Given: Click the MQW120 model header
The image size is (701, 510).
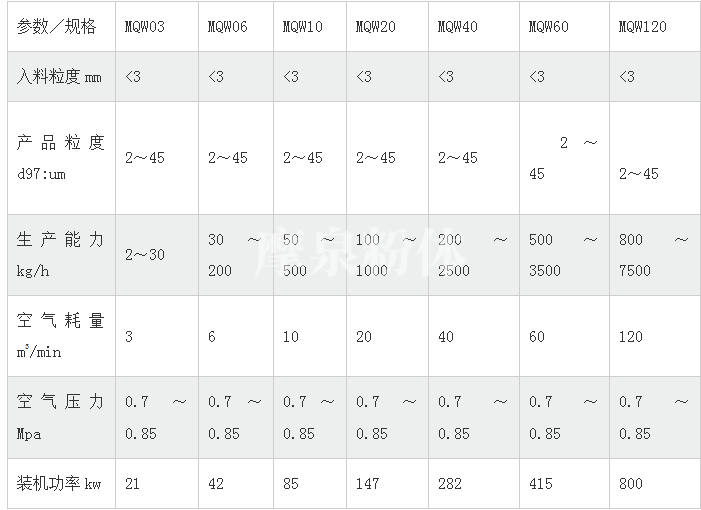Looking at the screenshot, I should tap(642, 27).
